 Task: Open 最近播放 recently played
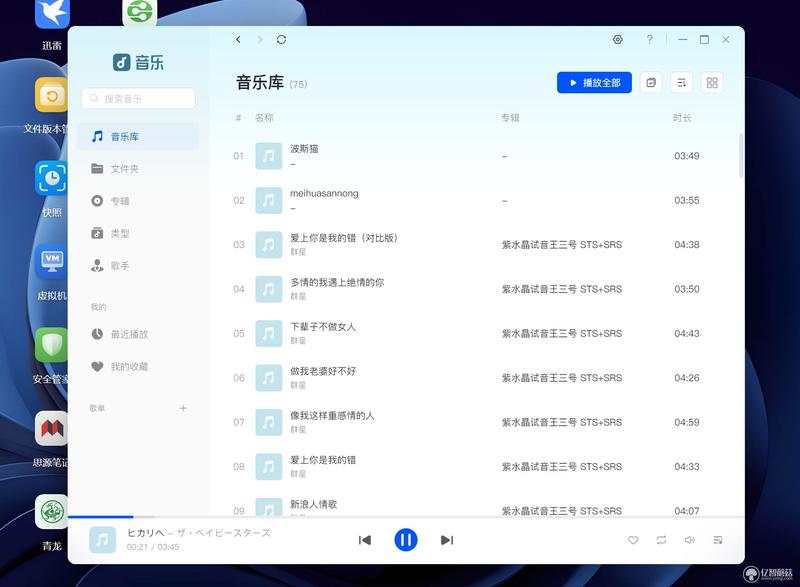(138, 334)
